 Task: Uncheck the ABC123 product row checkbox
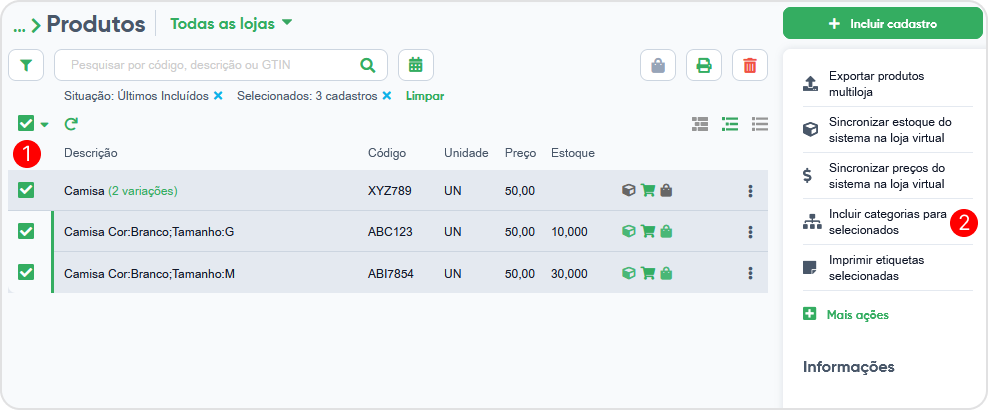(x=26, y=231)
